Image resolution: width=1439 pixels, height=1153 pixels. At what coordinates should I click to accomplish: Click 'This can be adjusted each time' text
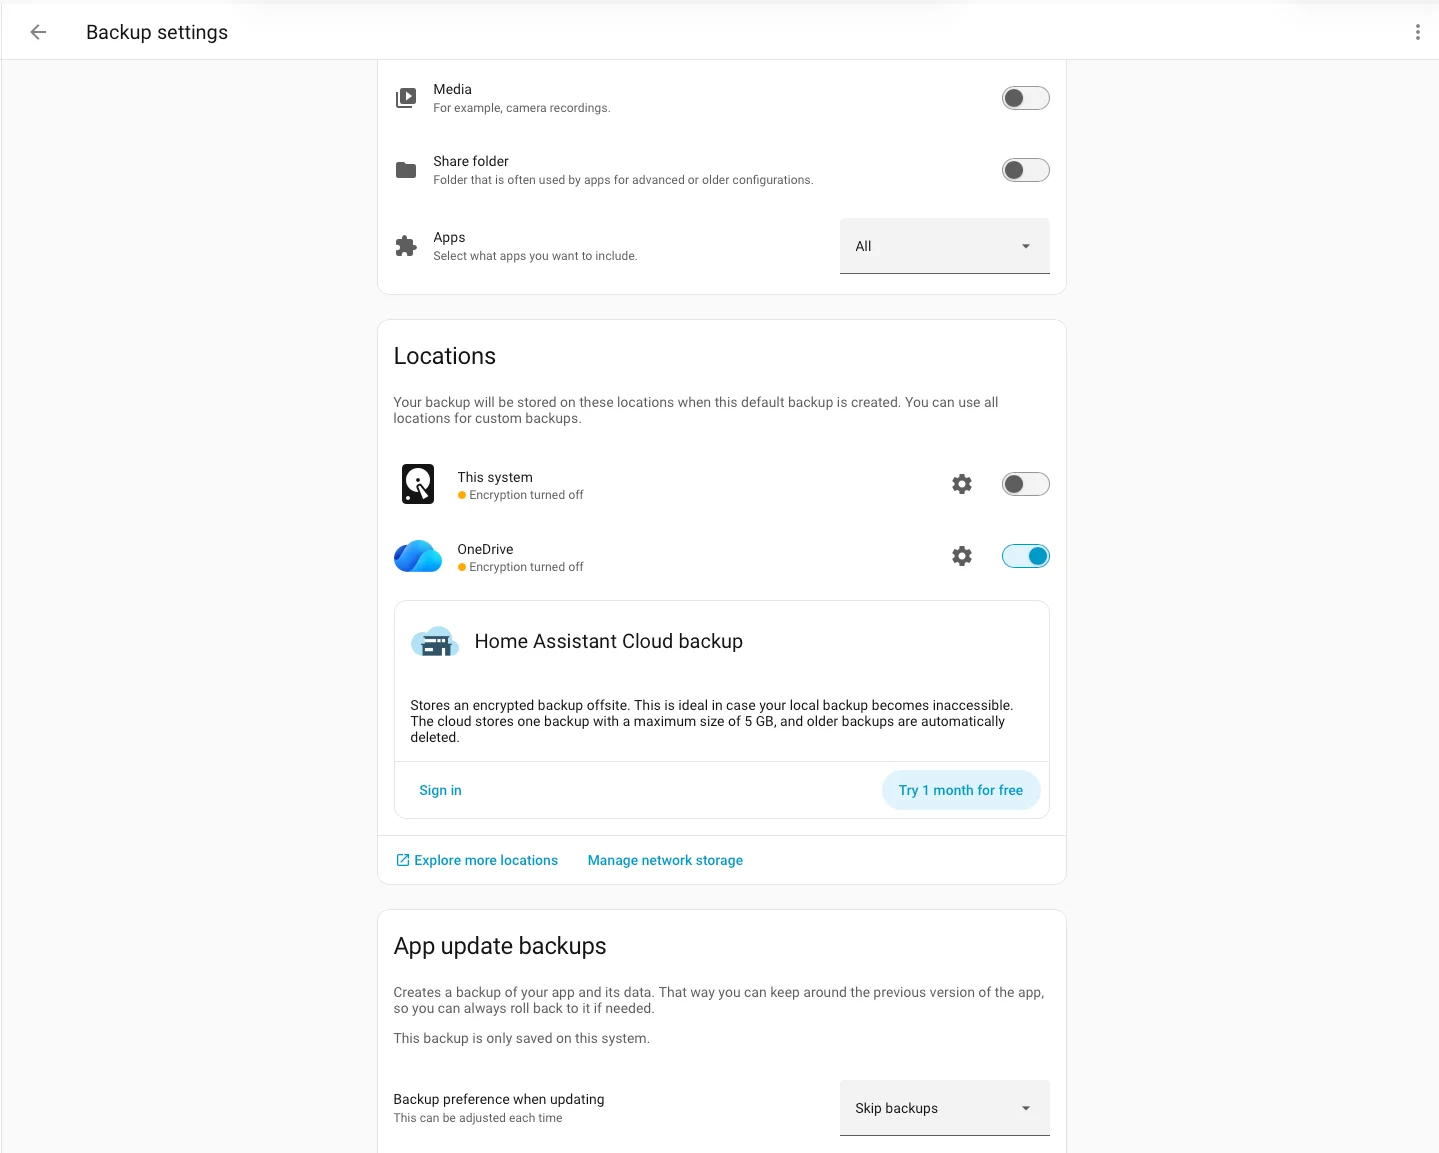pos(478,1118)
